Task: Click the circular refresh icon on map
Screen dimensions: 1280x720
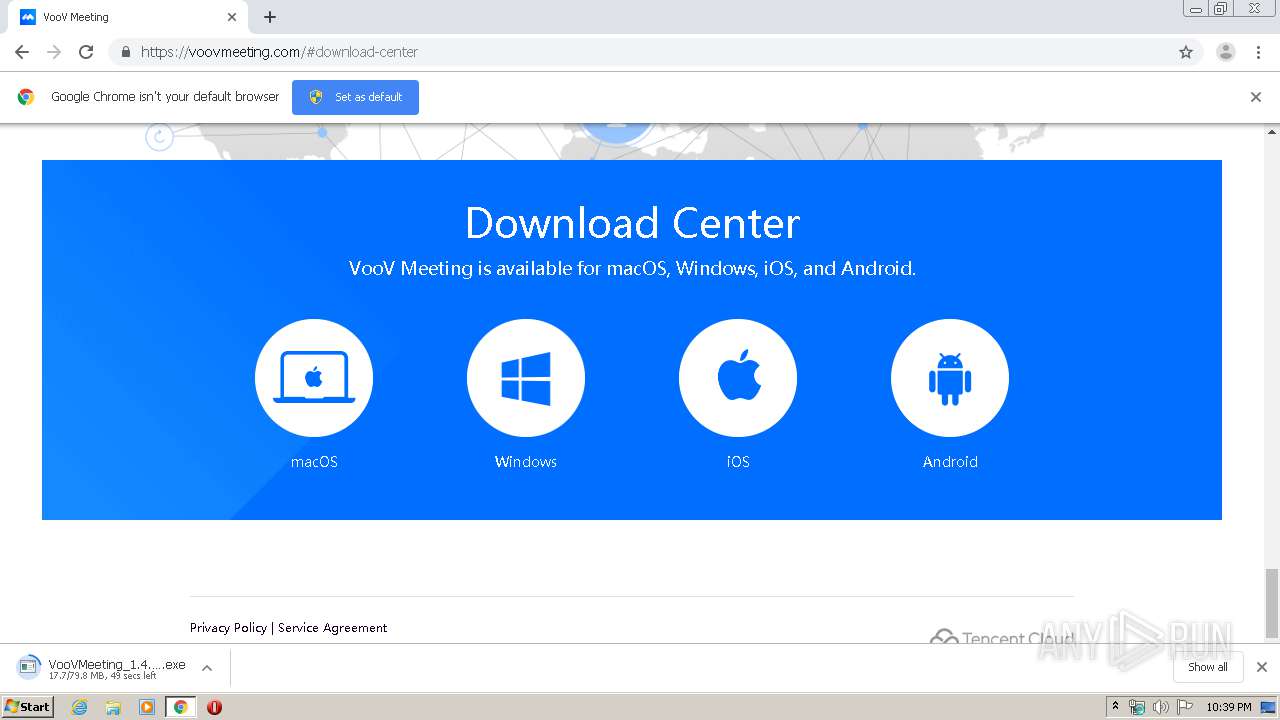Action: tap(160, 137)
